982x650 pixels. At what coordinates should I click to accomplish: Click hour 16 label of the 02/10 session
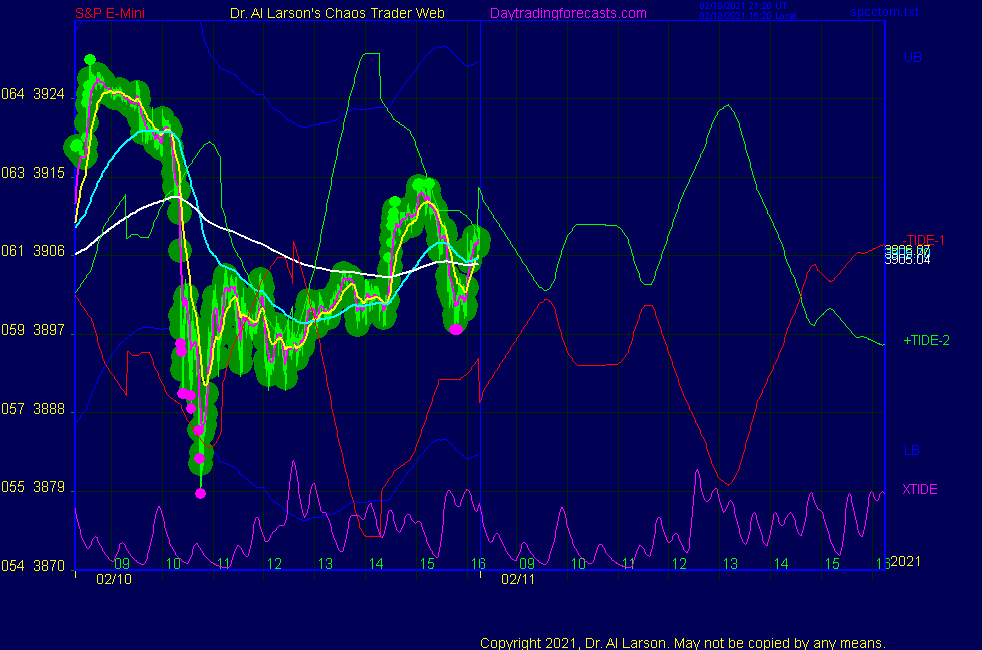pyautogui.click(x=478, y=564)
